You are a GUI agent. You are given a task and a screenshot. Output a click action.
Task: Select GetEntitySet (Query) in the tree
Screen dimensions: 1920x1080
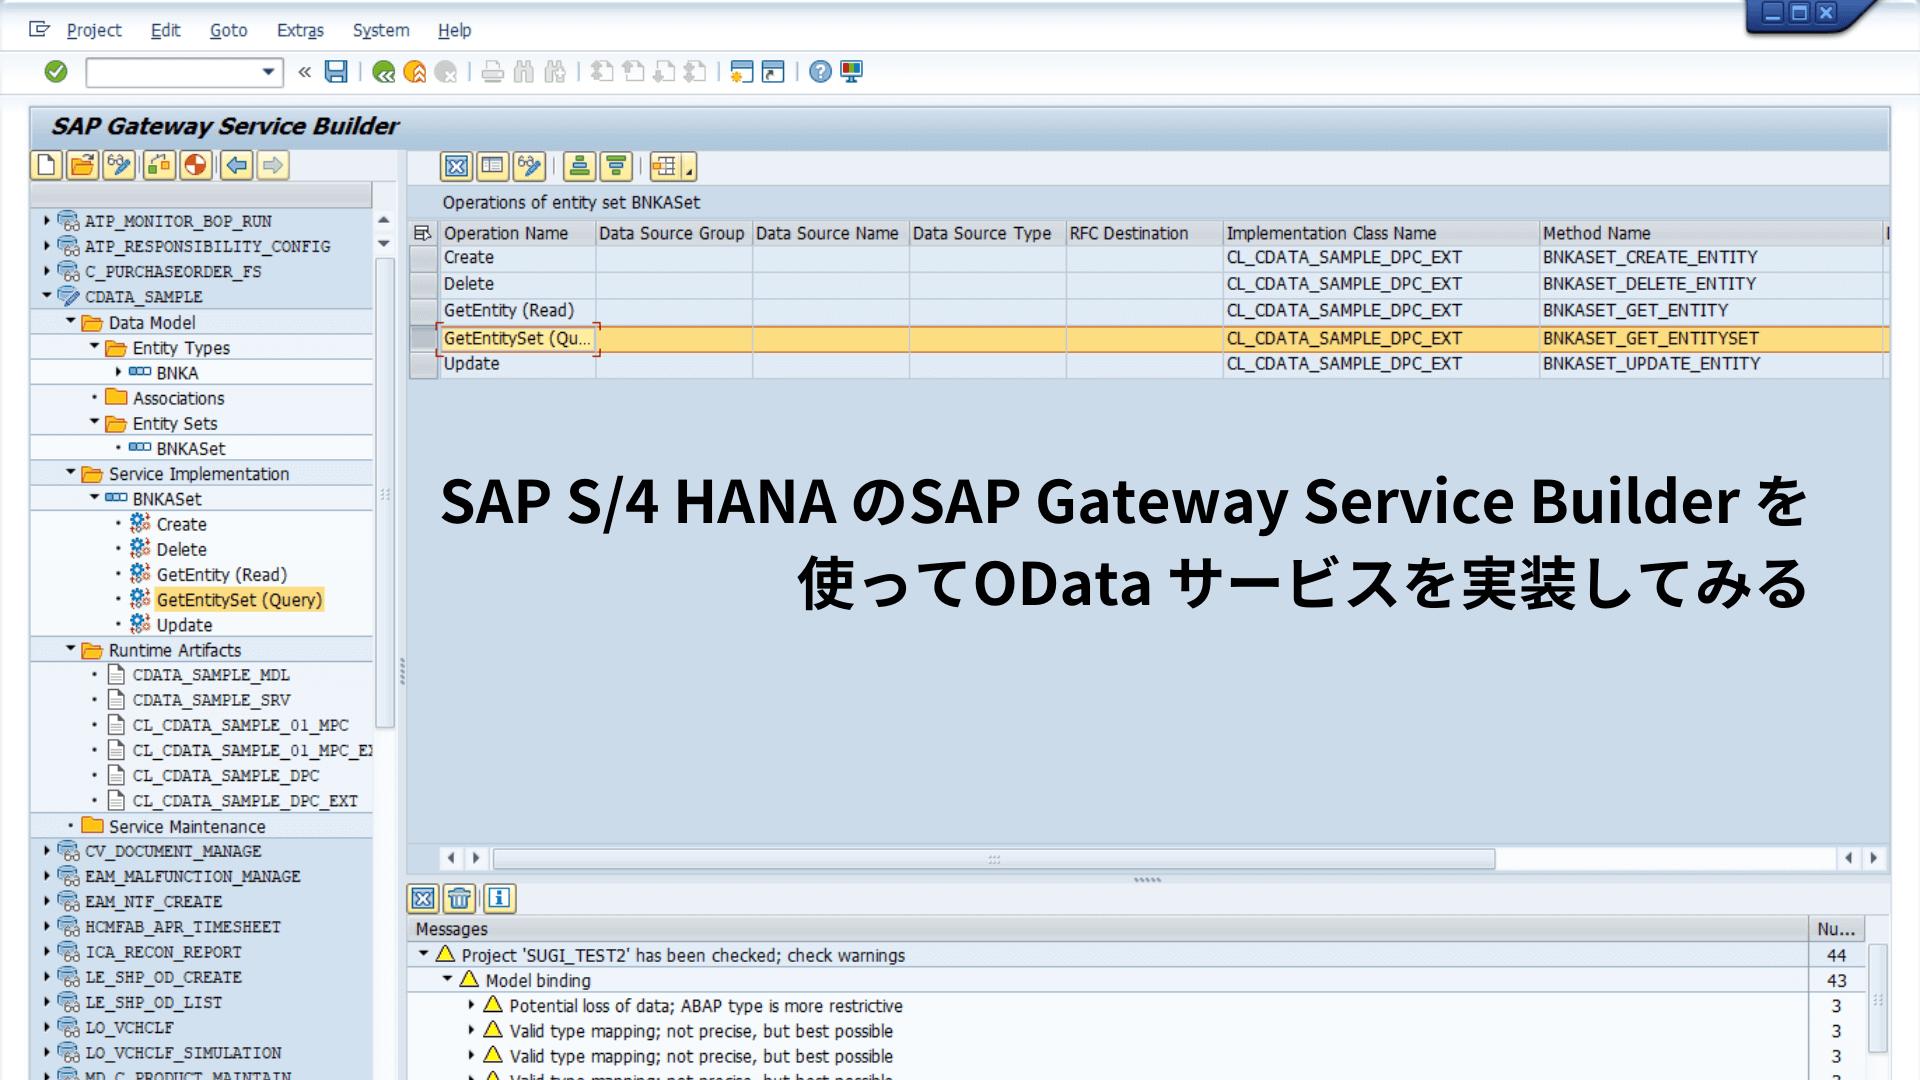pyautogui.click(x=239, y=600)
